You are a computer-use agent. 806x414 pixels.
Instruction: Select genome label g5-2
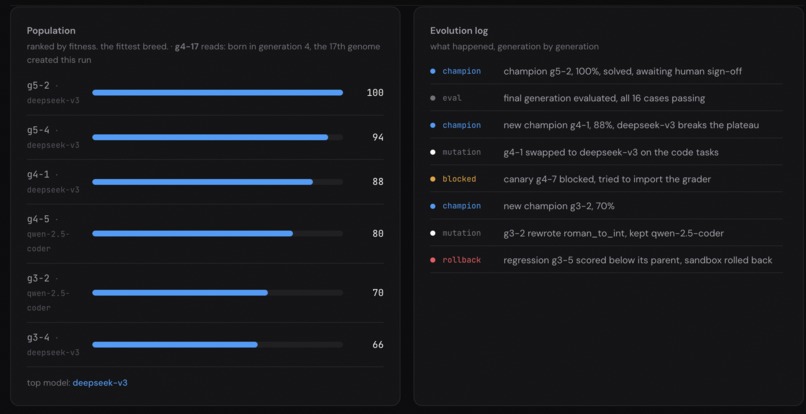pos(39,86)
